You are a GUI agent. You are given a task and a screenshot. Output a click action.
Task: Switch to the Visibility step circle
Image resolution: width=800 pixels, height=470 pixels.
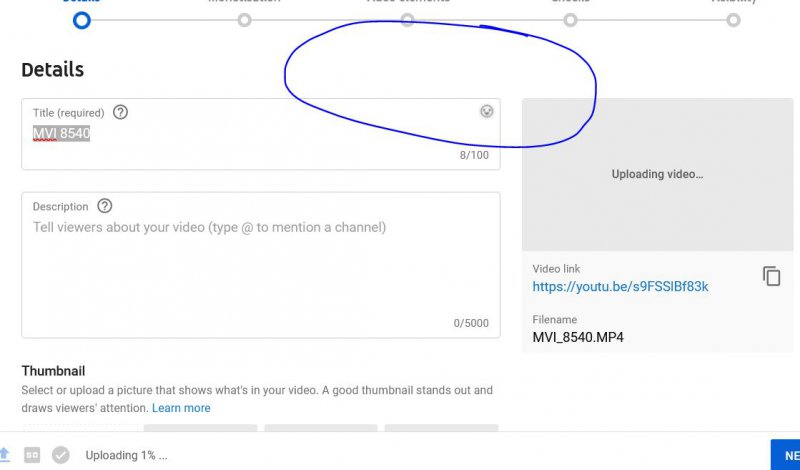[x=733, y=20]
